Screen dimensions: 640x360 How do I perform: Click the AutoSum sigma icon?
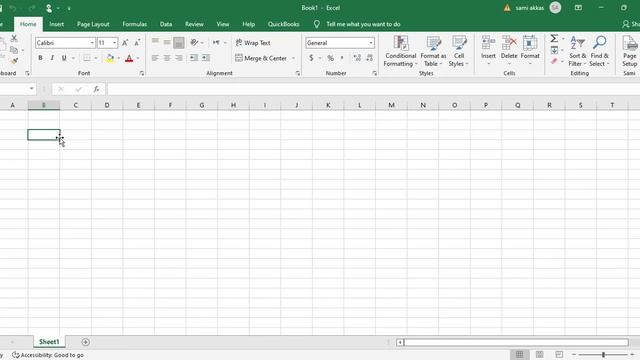(x=554, y=38)
